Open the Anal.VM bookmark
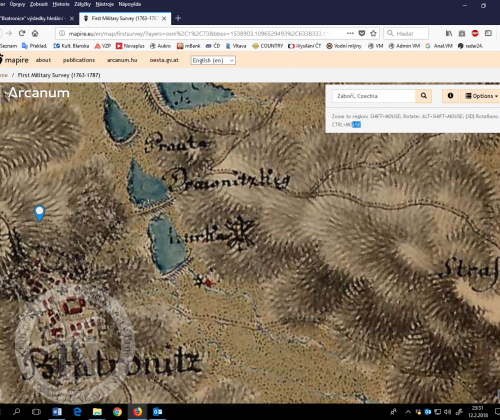This screenshot has width=500, height=420. click(439, 46)
